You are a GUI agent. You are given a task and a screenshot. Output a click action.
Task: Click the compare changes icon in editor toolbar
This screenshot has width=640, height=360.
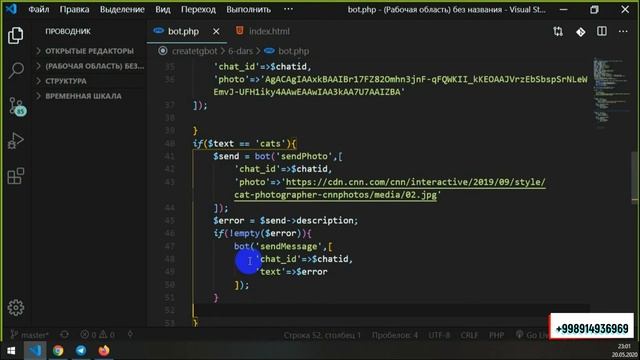coord(558,31)
